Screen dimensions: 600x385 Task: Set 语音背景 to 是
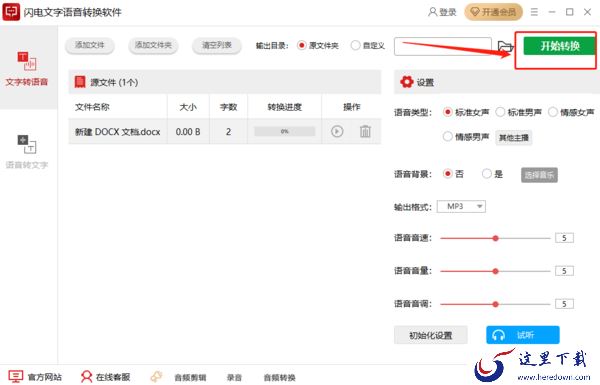[486, 174]
